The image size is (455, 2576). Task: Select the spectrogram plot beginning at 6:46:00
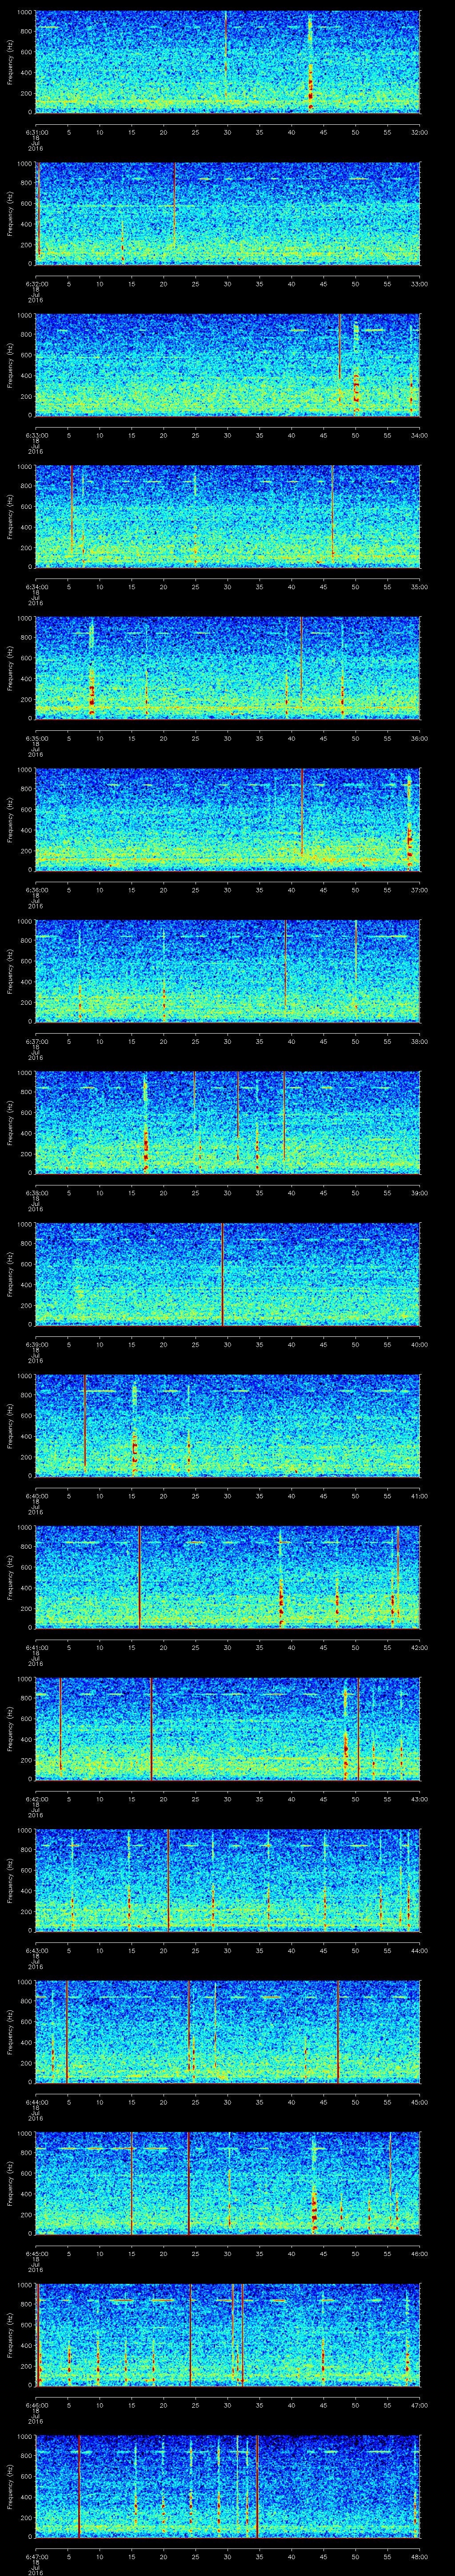pyautogui.click(x=227, y=2334)
